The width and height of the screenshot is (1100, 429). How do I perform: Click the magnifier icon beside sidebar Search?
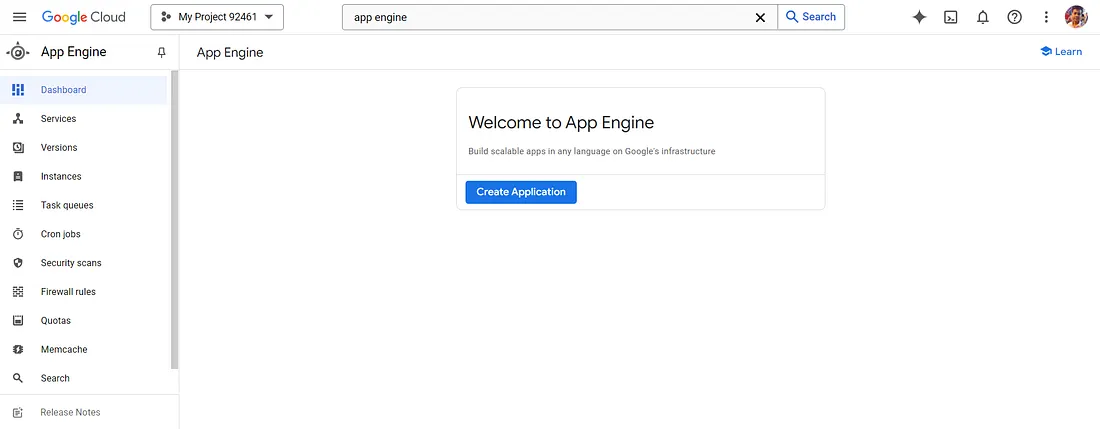click(18, 378)
